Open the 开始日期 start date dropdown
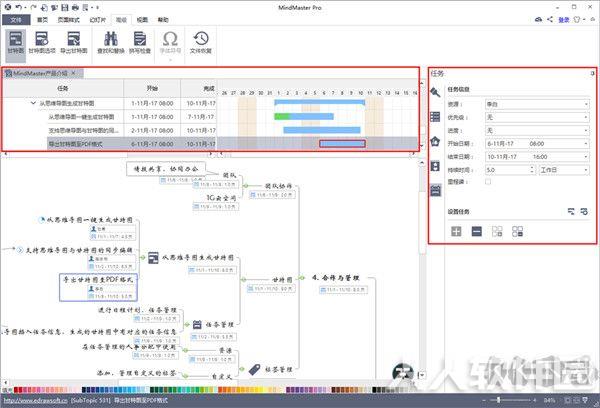 586,144
